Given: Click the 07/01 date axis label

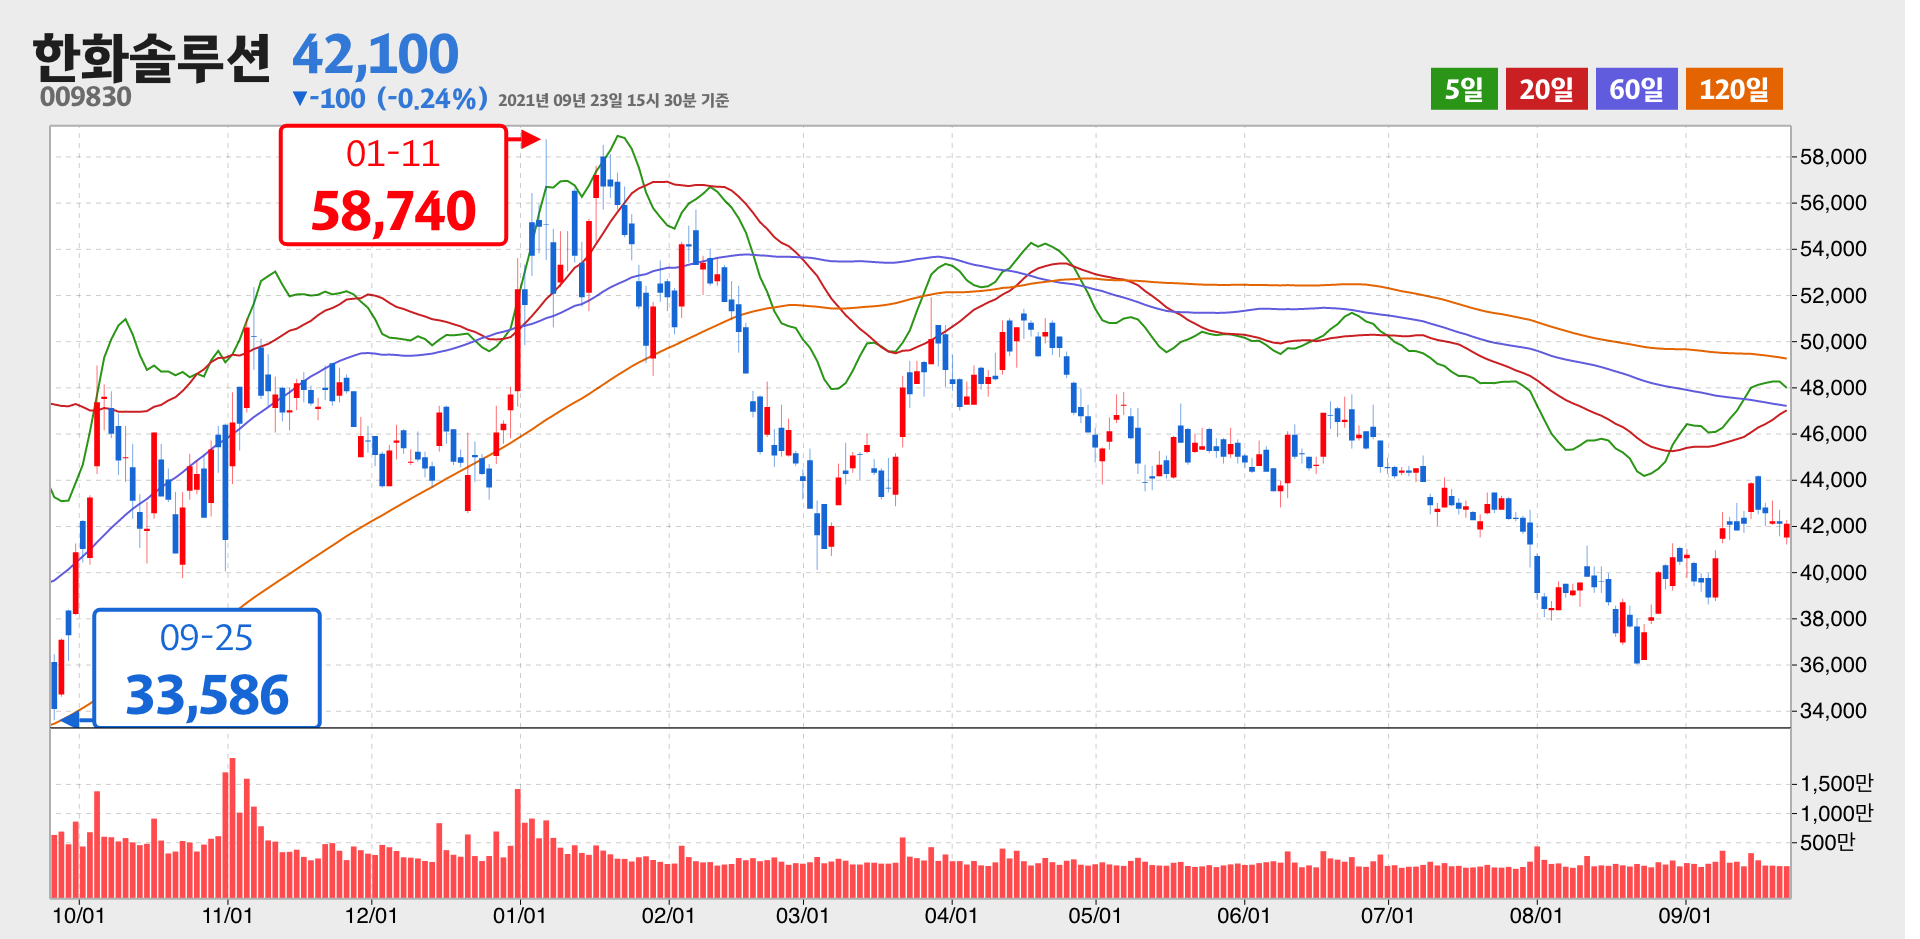Looking at the screenshot, I should pos(1387,915).
